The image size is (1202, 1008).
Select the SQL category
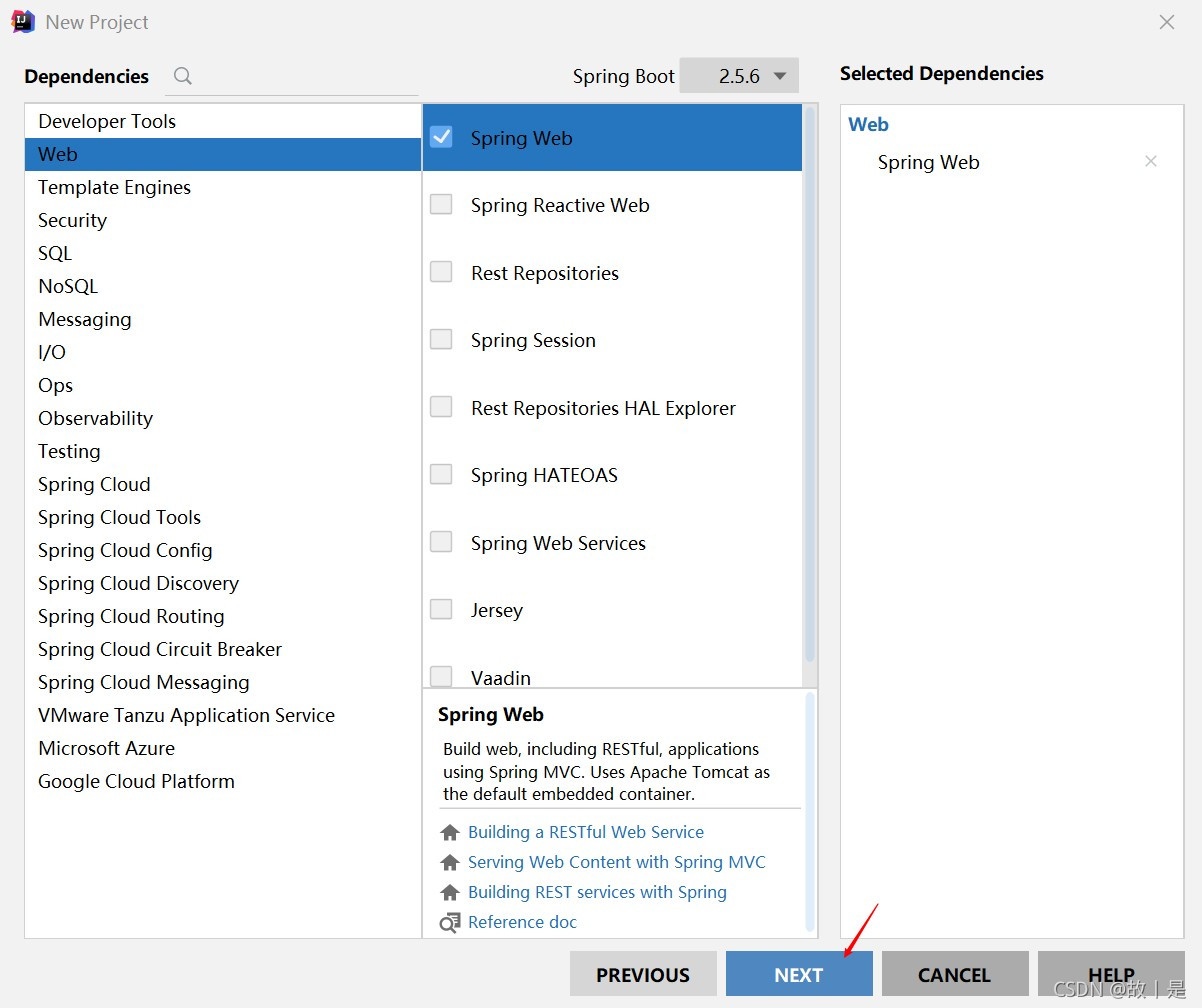[222, 253]
